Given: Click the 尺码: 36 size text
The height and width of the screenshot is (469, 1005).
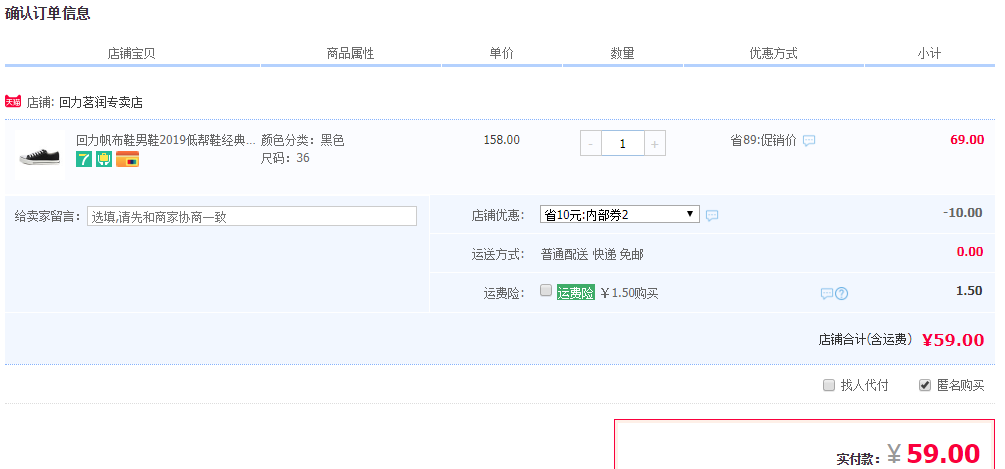Looking at the screenshot, I should (x=285, y=158).
